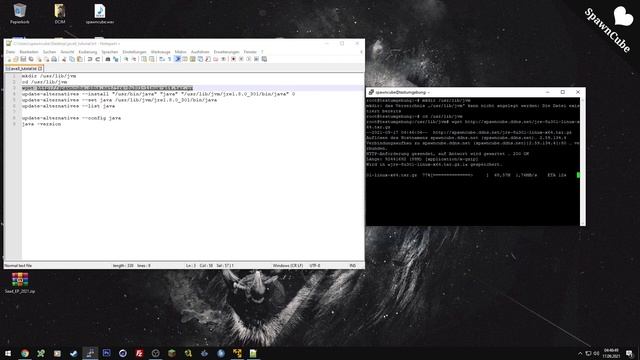
Task: Click the 'update-alternatives --set java' line
Action: pos(119,100)
